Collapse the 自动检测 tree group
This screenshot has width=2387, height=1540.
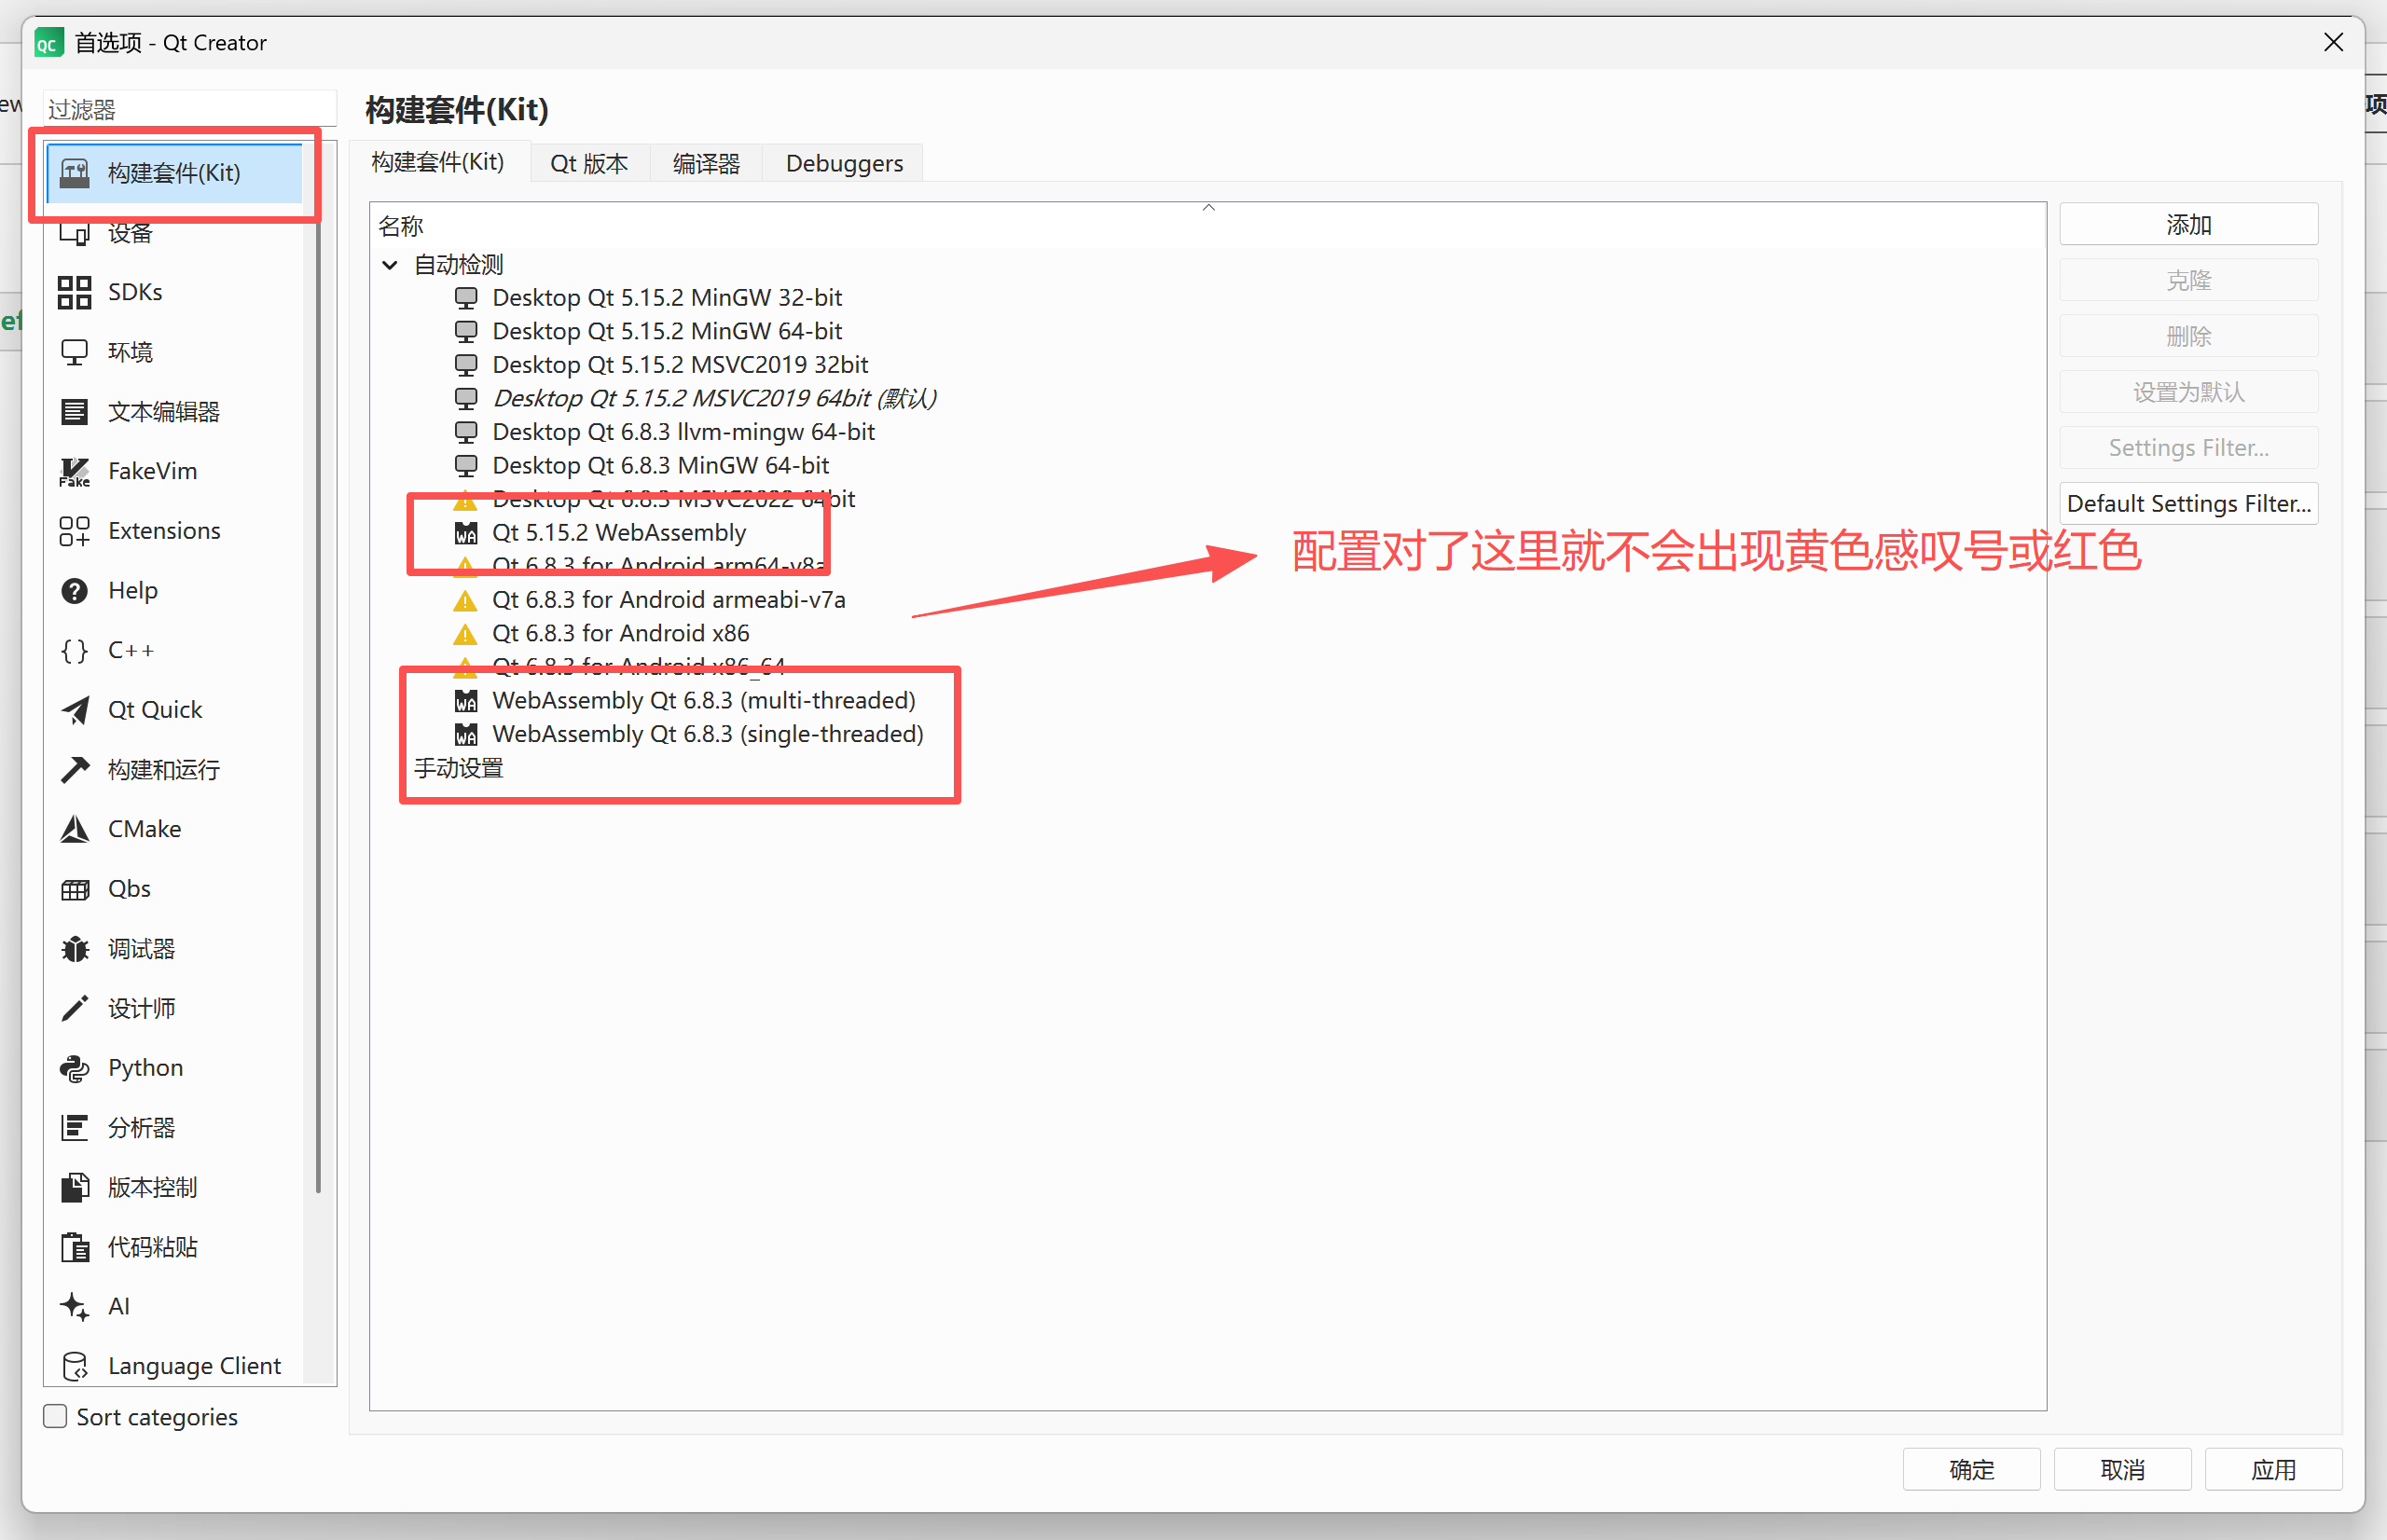point(390,265)
